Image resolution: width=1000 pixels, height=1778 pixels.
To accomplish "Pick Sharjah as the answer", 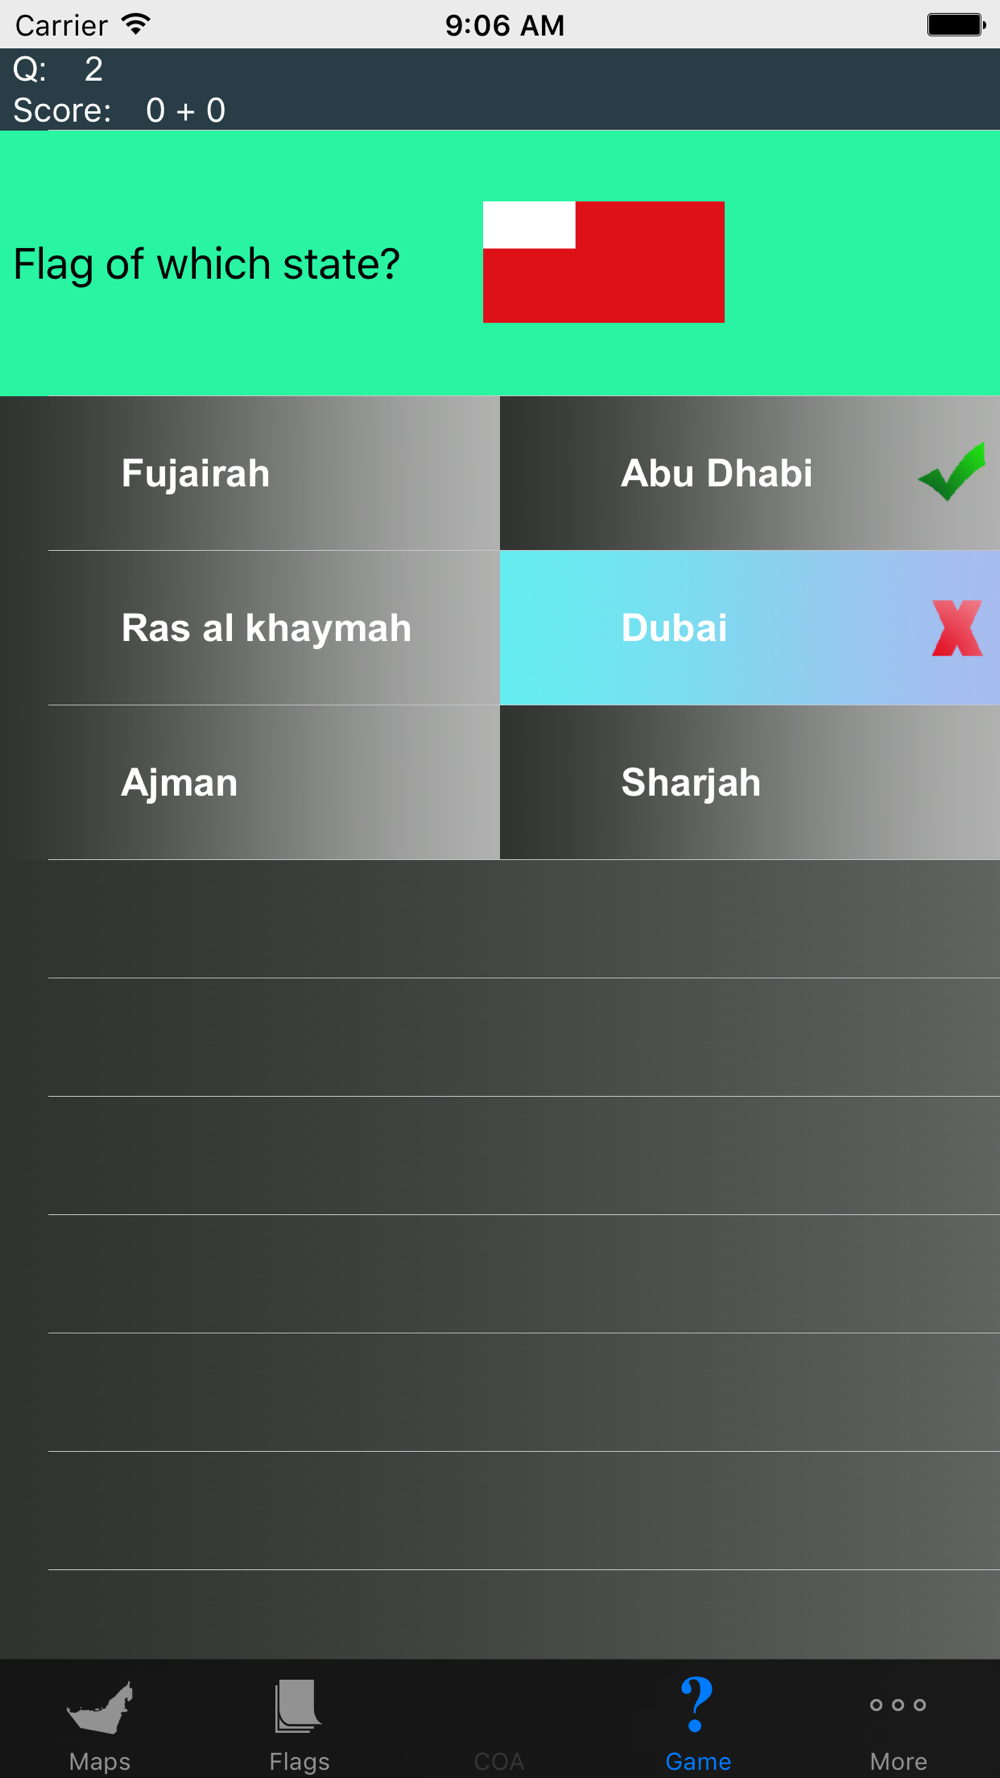I will pyautogui.click(x=750, y=782).
